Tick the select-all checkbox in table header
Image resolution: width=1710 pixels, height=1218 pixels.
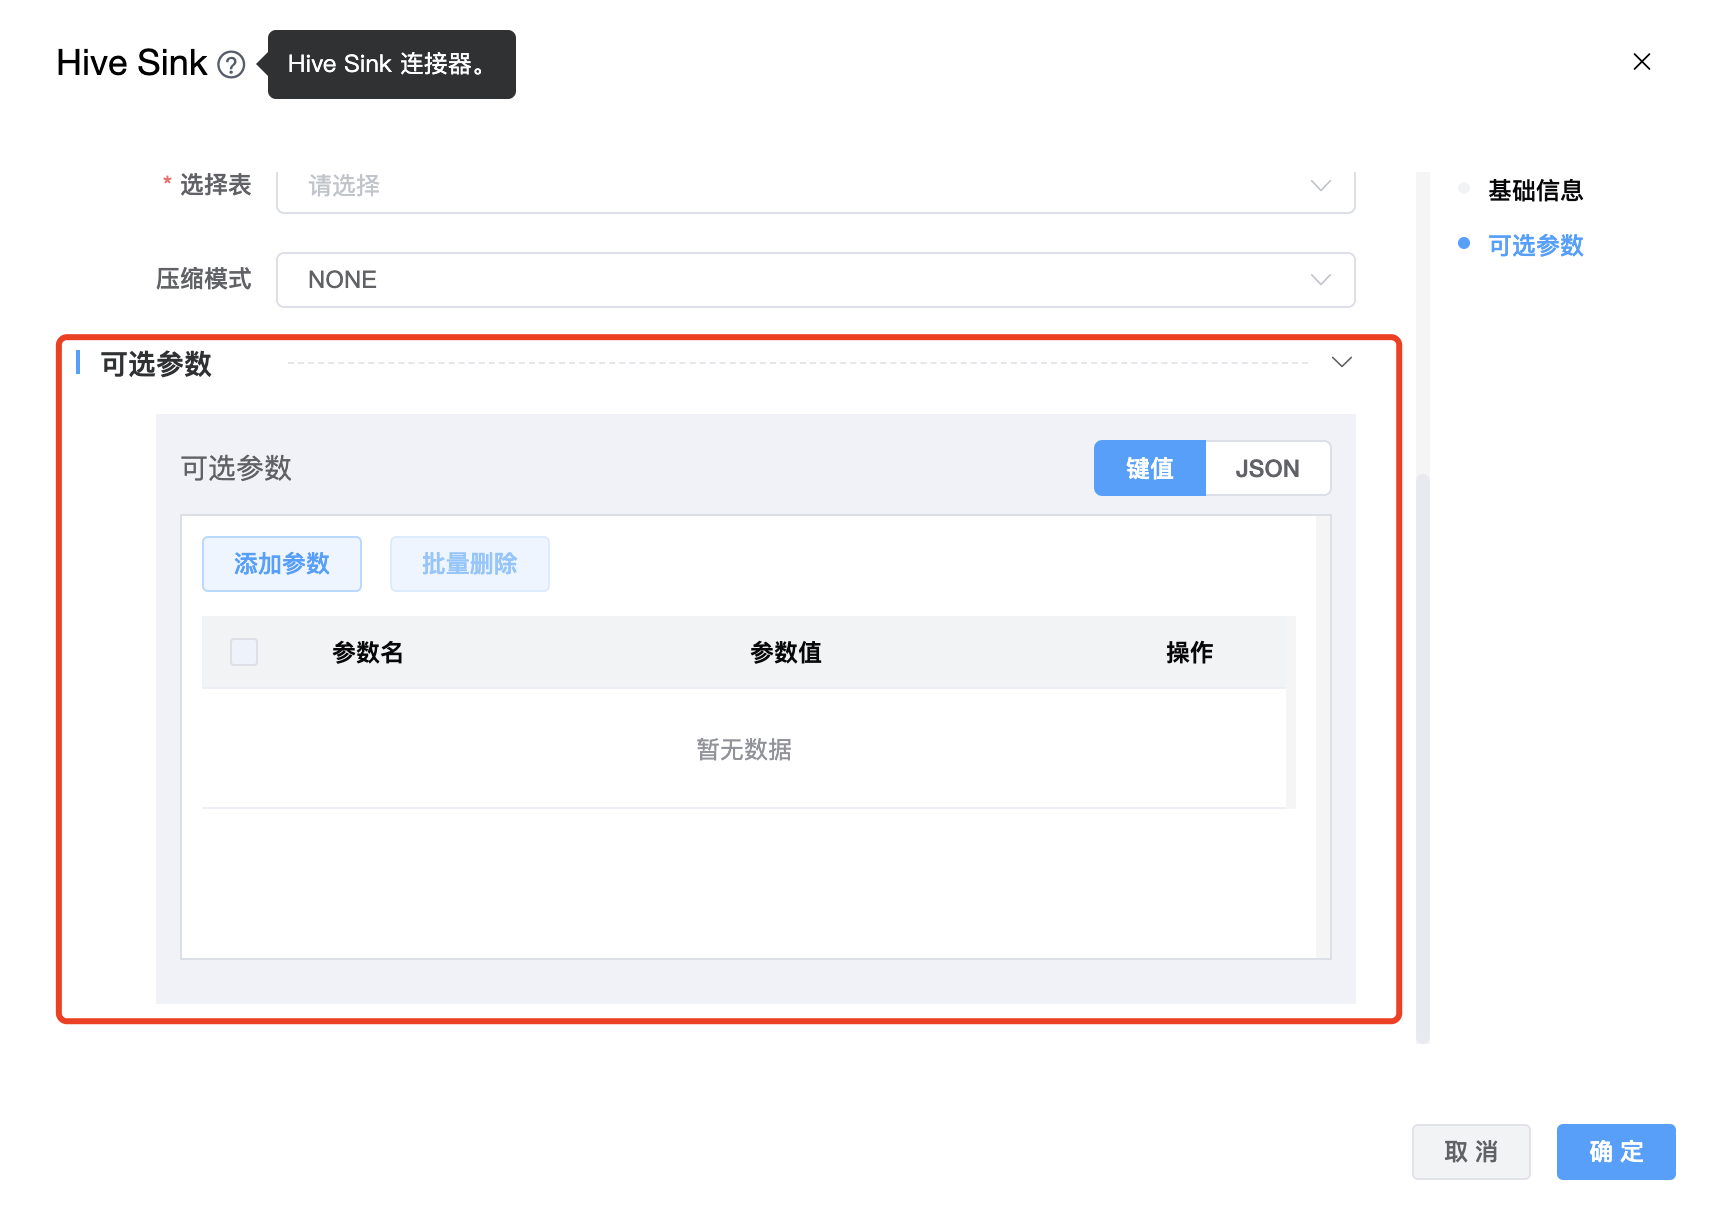pyautogui.click(x=244, y=652)
